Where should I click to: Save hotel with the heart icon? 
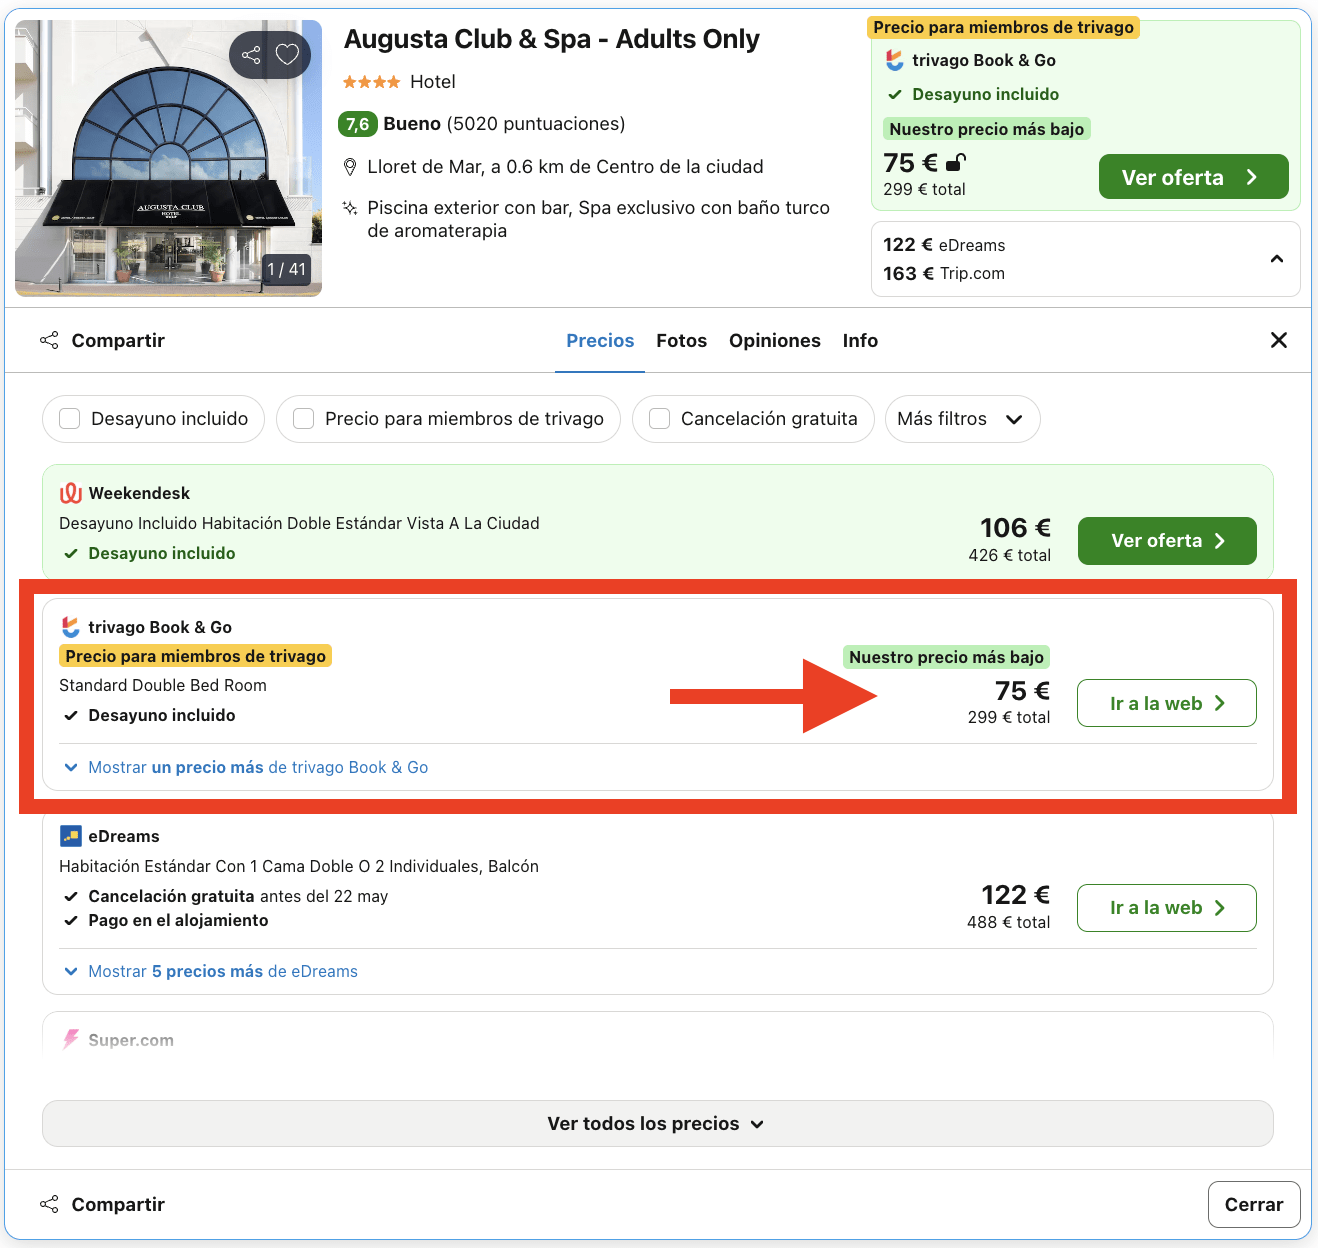tap(288, 55)
